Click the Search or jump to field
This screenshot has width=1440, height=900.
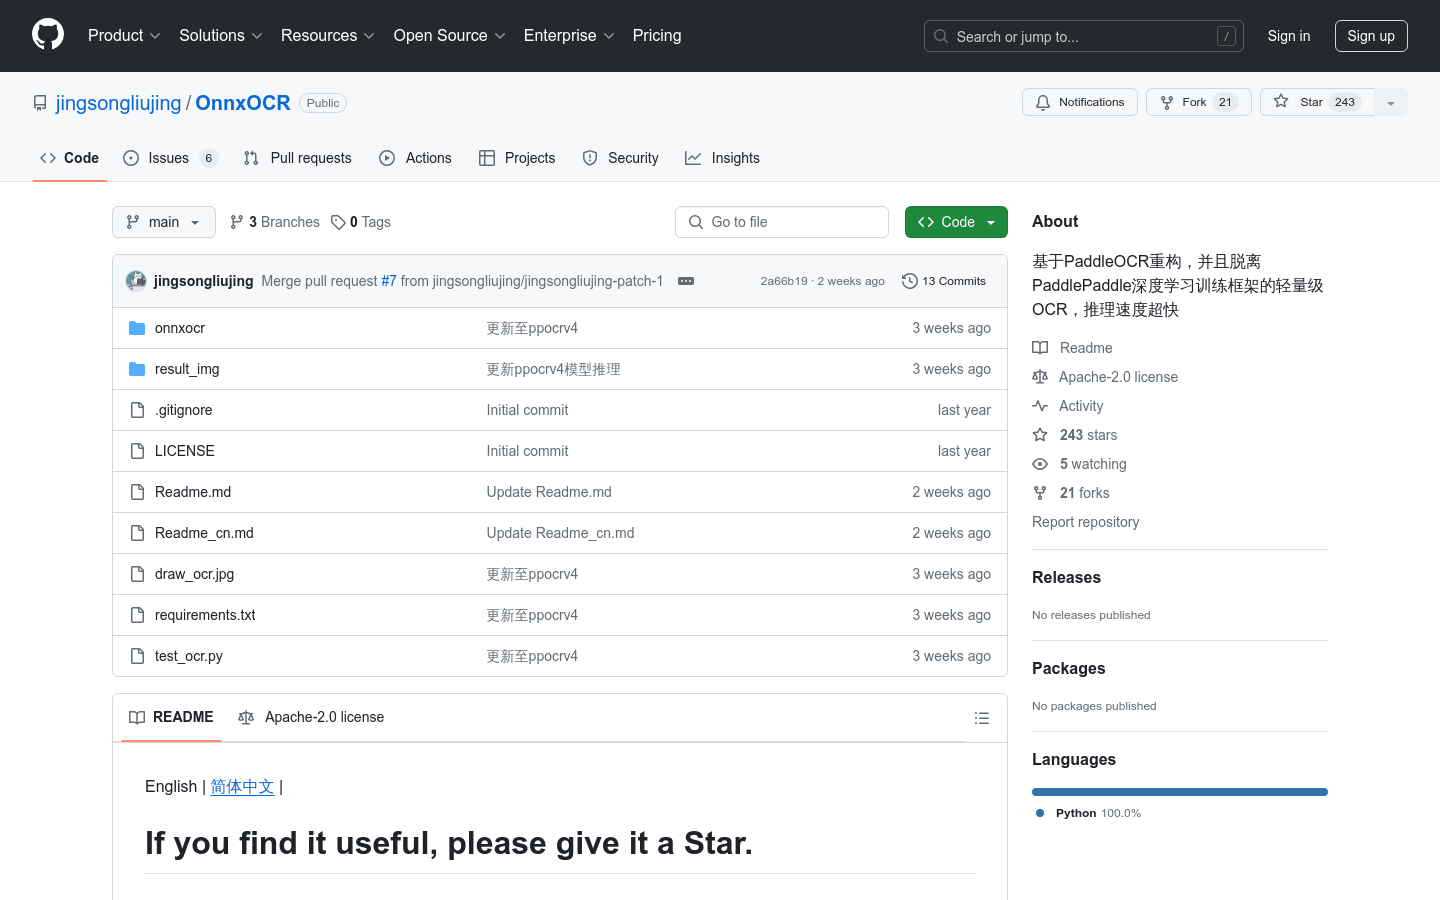pos(1084,36)
